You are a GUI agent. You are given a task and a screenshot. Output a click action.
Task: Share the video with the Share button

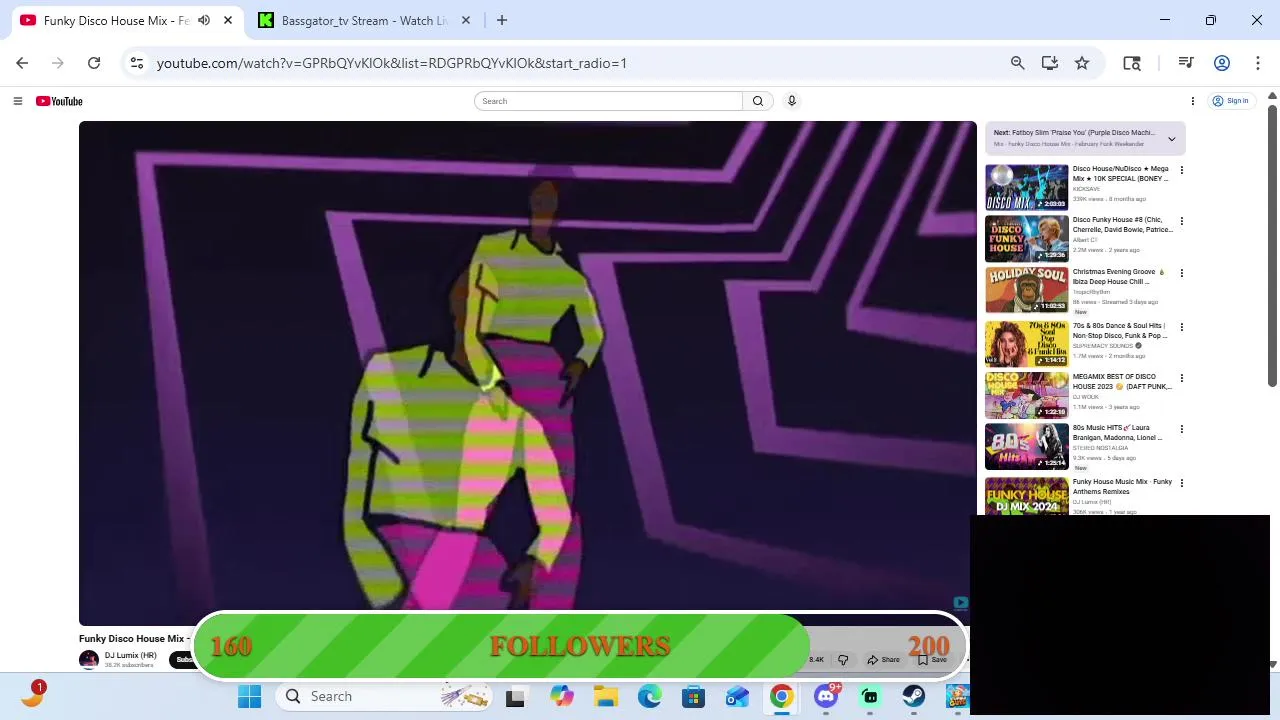tap(884, 660)
